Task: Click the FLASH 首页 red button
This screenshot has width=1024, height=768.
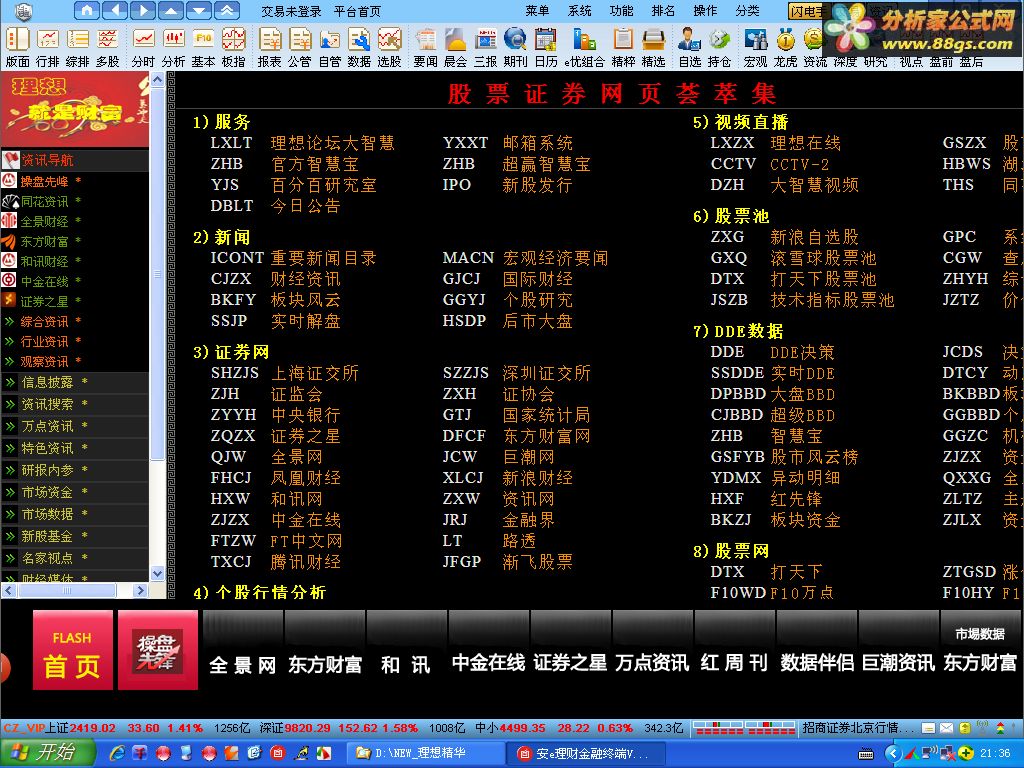Action: (72, 650)
